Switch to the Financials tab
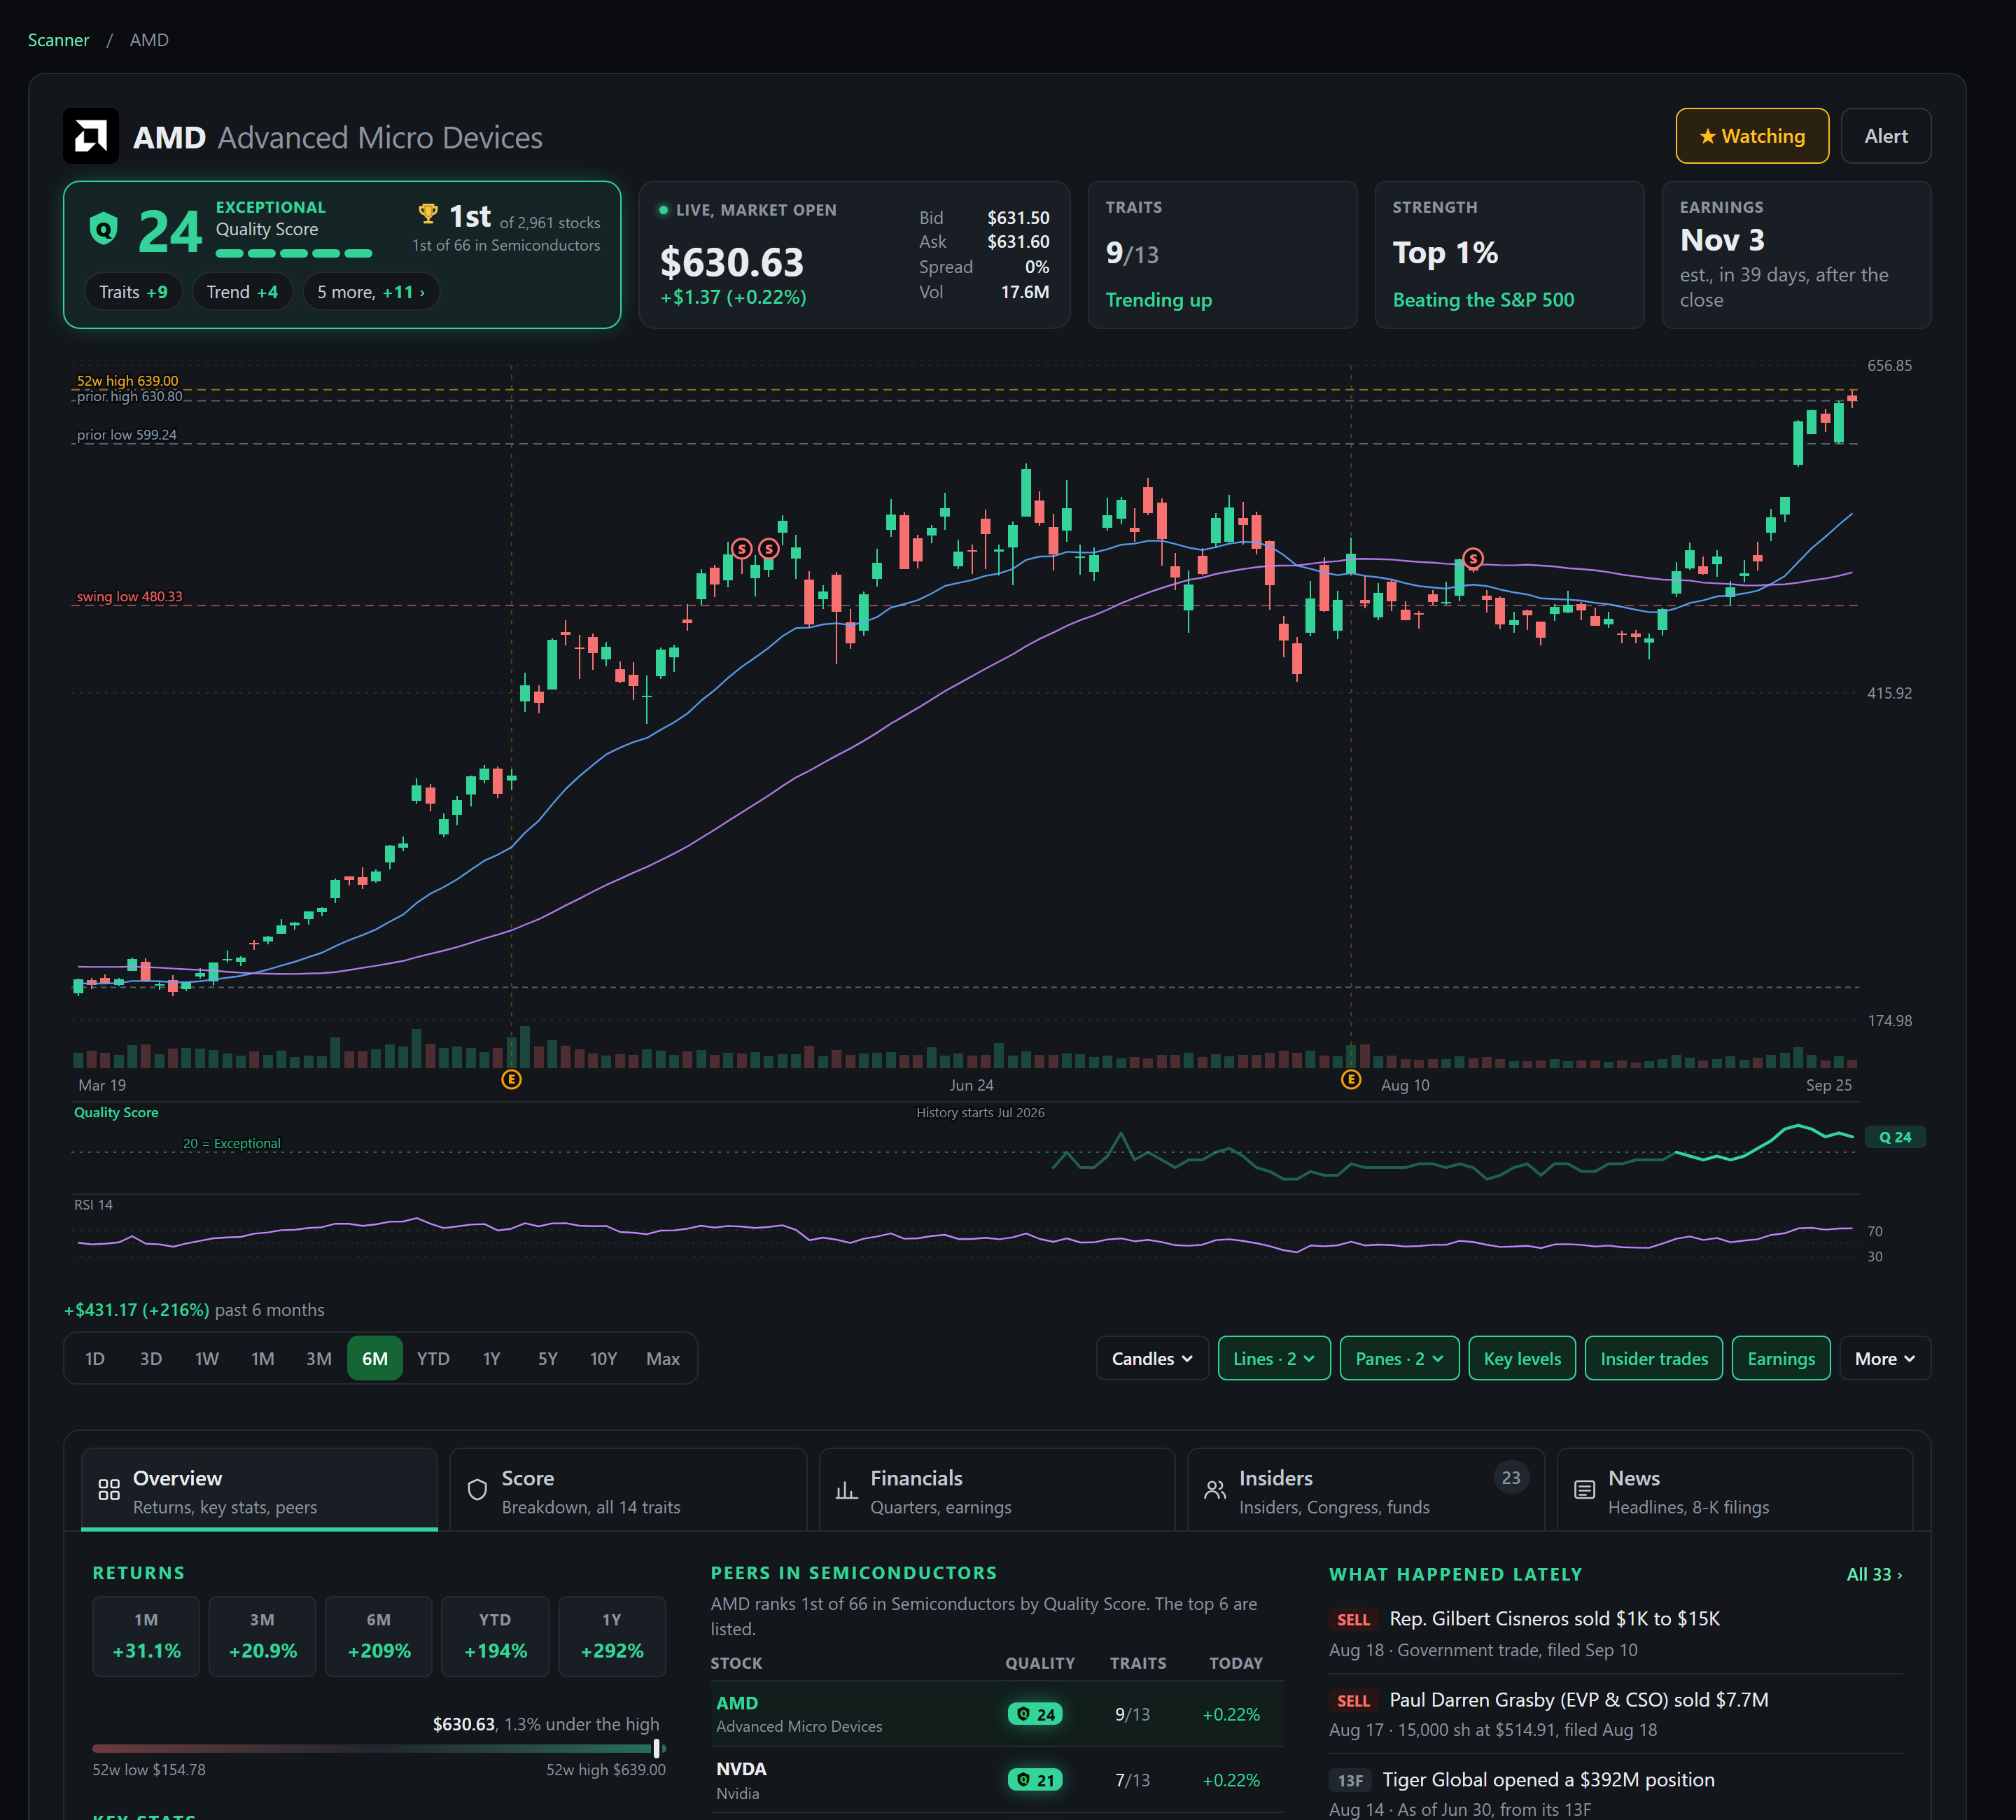The height and width of the screenshot is (1820, 2016). coord(997,1490)
